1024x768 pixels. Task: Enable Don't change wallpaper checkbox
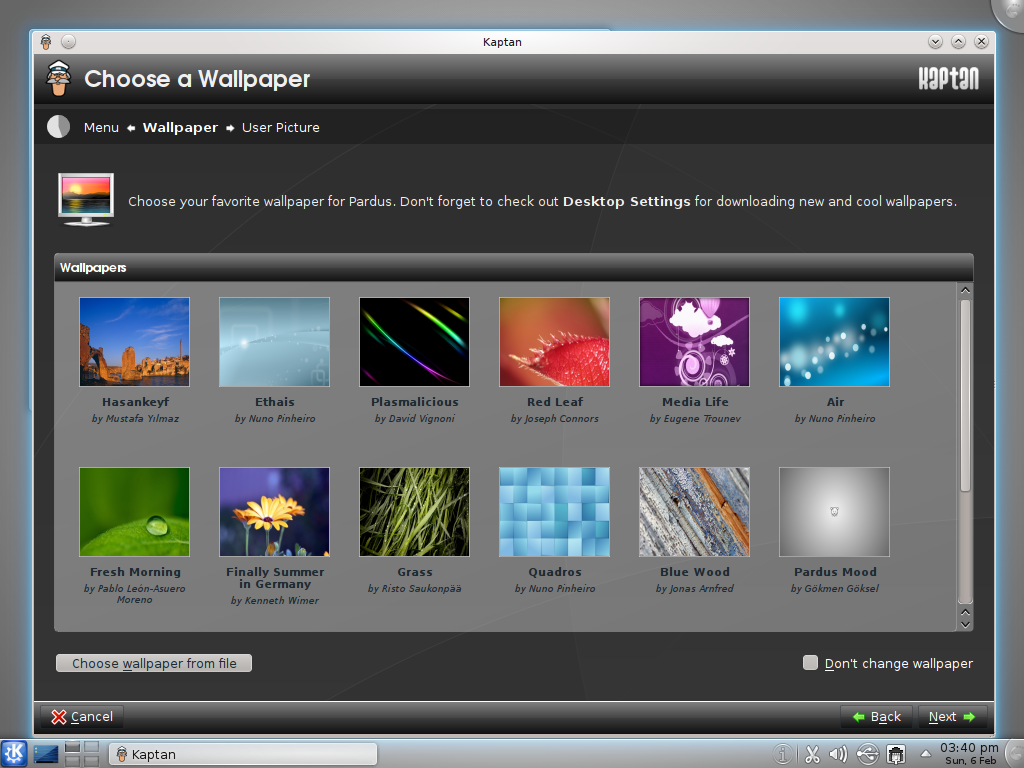[810, 663]
